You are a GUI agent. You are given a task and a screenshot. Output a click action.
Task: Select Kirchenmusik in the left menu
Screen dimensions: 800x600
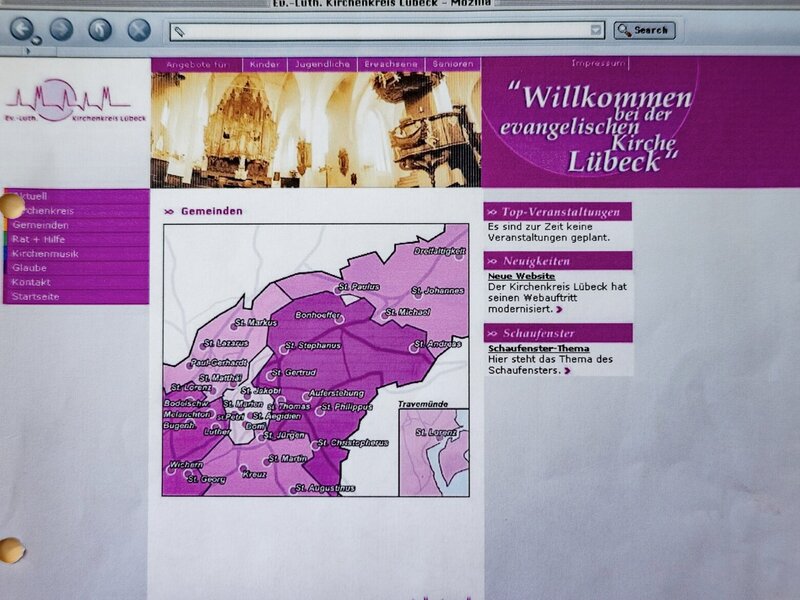pyautogui.click(x=45, y=254)
